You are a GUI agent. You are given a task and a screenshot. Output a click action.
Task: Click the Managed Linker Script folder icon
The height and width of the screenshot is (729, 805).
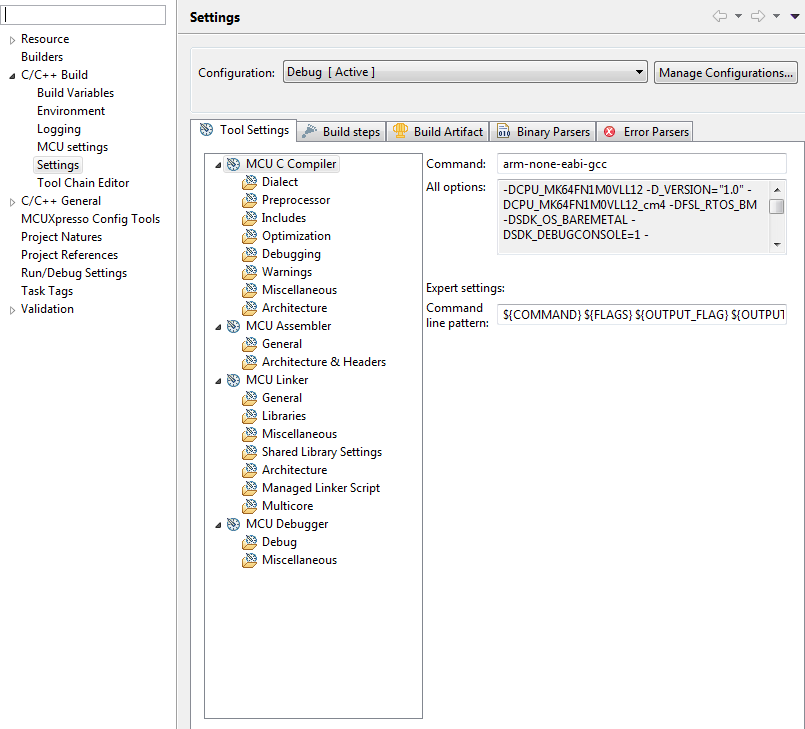tap(250, 488)
